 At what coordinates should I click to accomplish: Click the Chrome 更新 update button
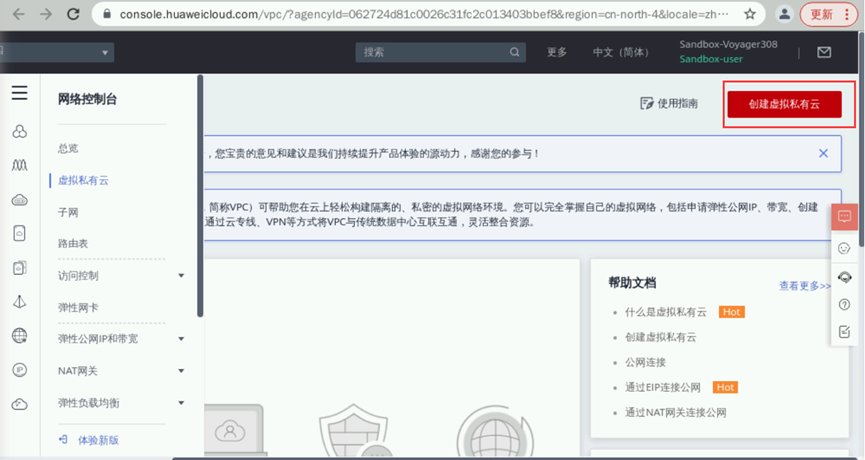pos(821,14)
